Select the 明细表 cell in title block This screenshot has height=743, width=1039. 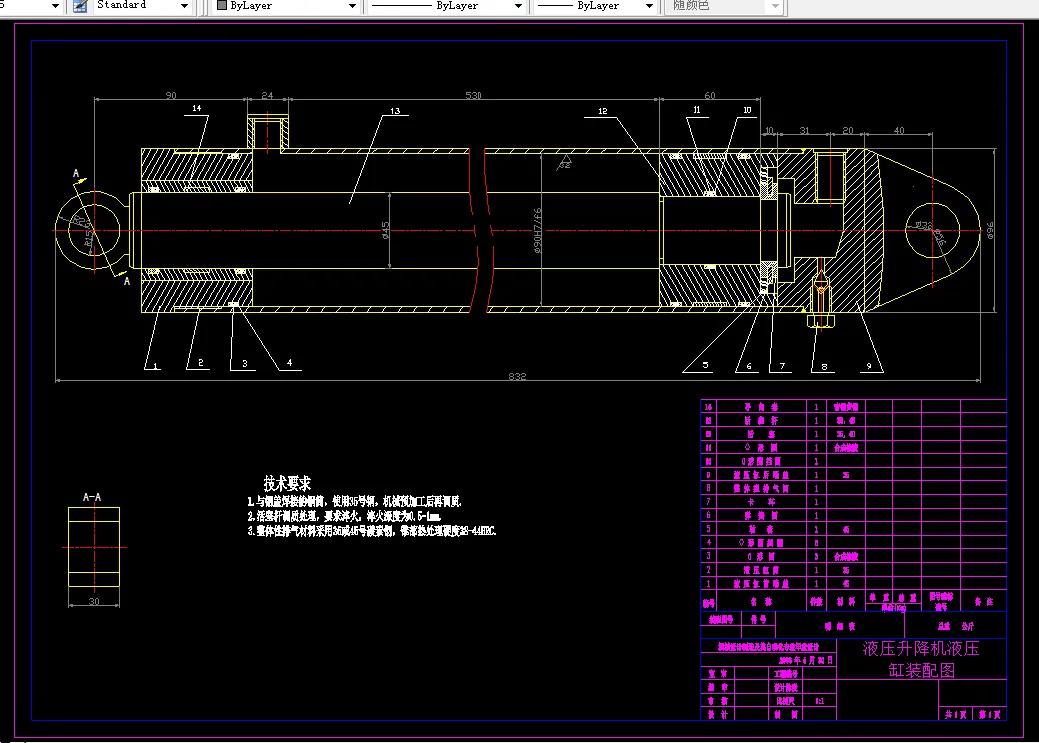click(x=840, y=626)
